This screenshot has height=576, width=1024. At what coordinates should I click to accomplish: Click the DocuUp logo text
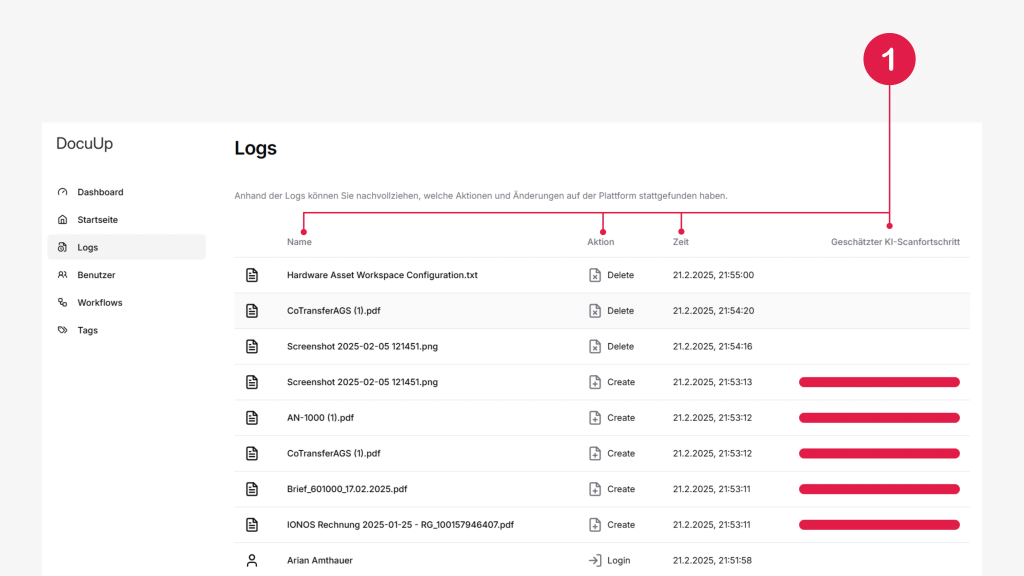click(85, 144)
